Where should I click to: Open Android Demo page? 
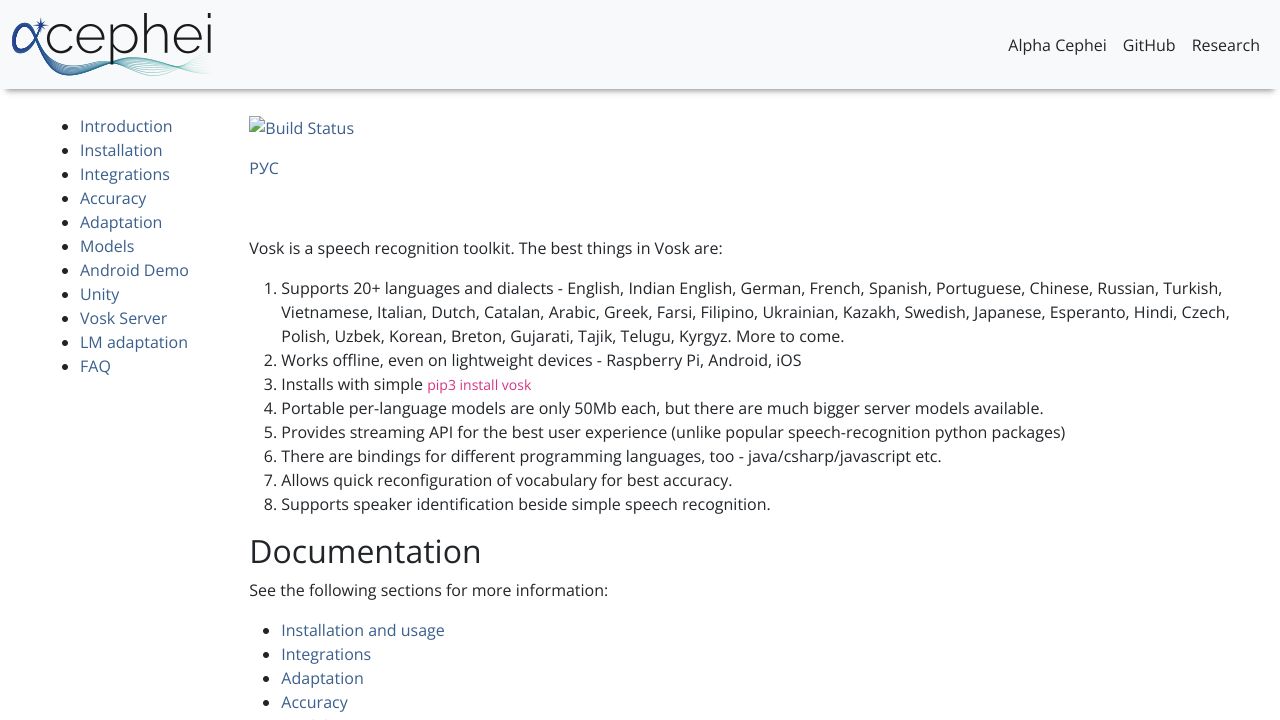click(x=134, y=270)
